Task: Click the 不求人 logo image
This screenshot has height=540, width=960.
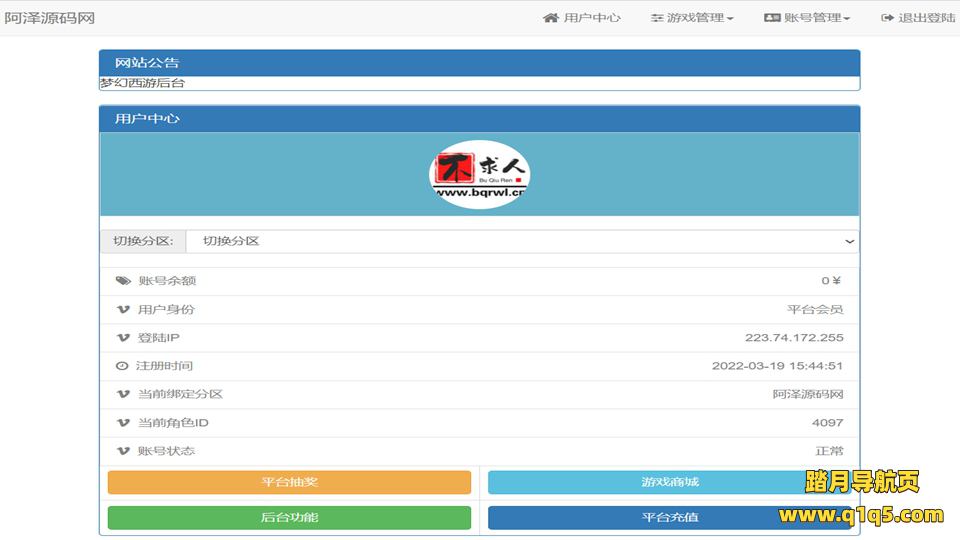Action: click(x=479, y=174)
